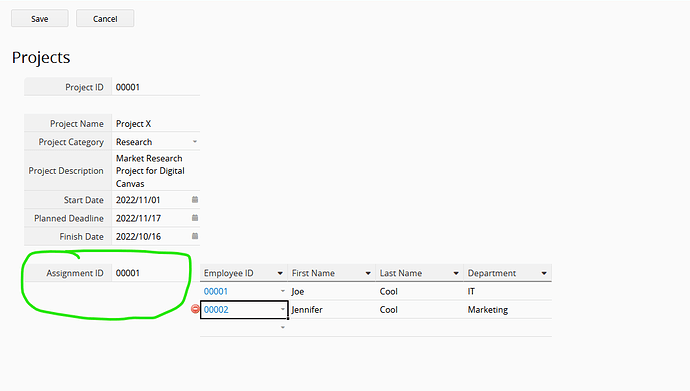Click the 'Assignment ID' label

pyautogui.click(x=75, y=273)
